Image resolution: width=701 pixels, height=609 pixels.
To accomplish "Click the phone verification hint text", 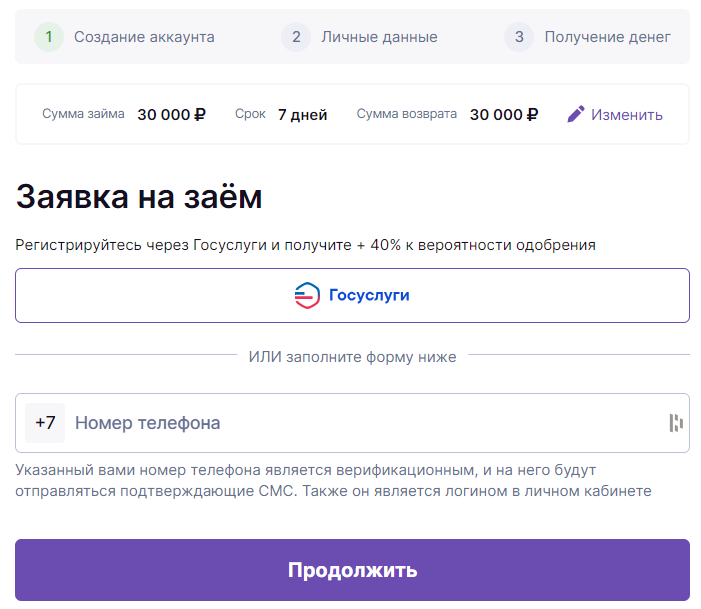I will click(333, 481).
